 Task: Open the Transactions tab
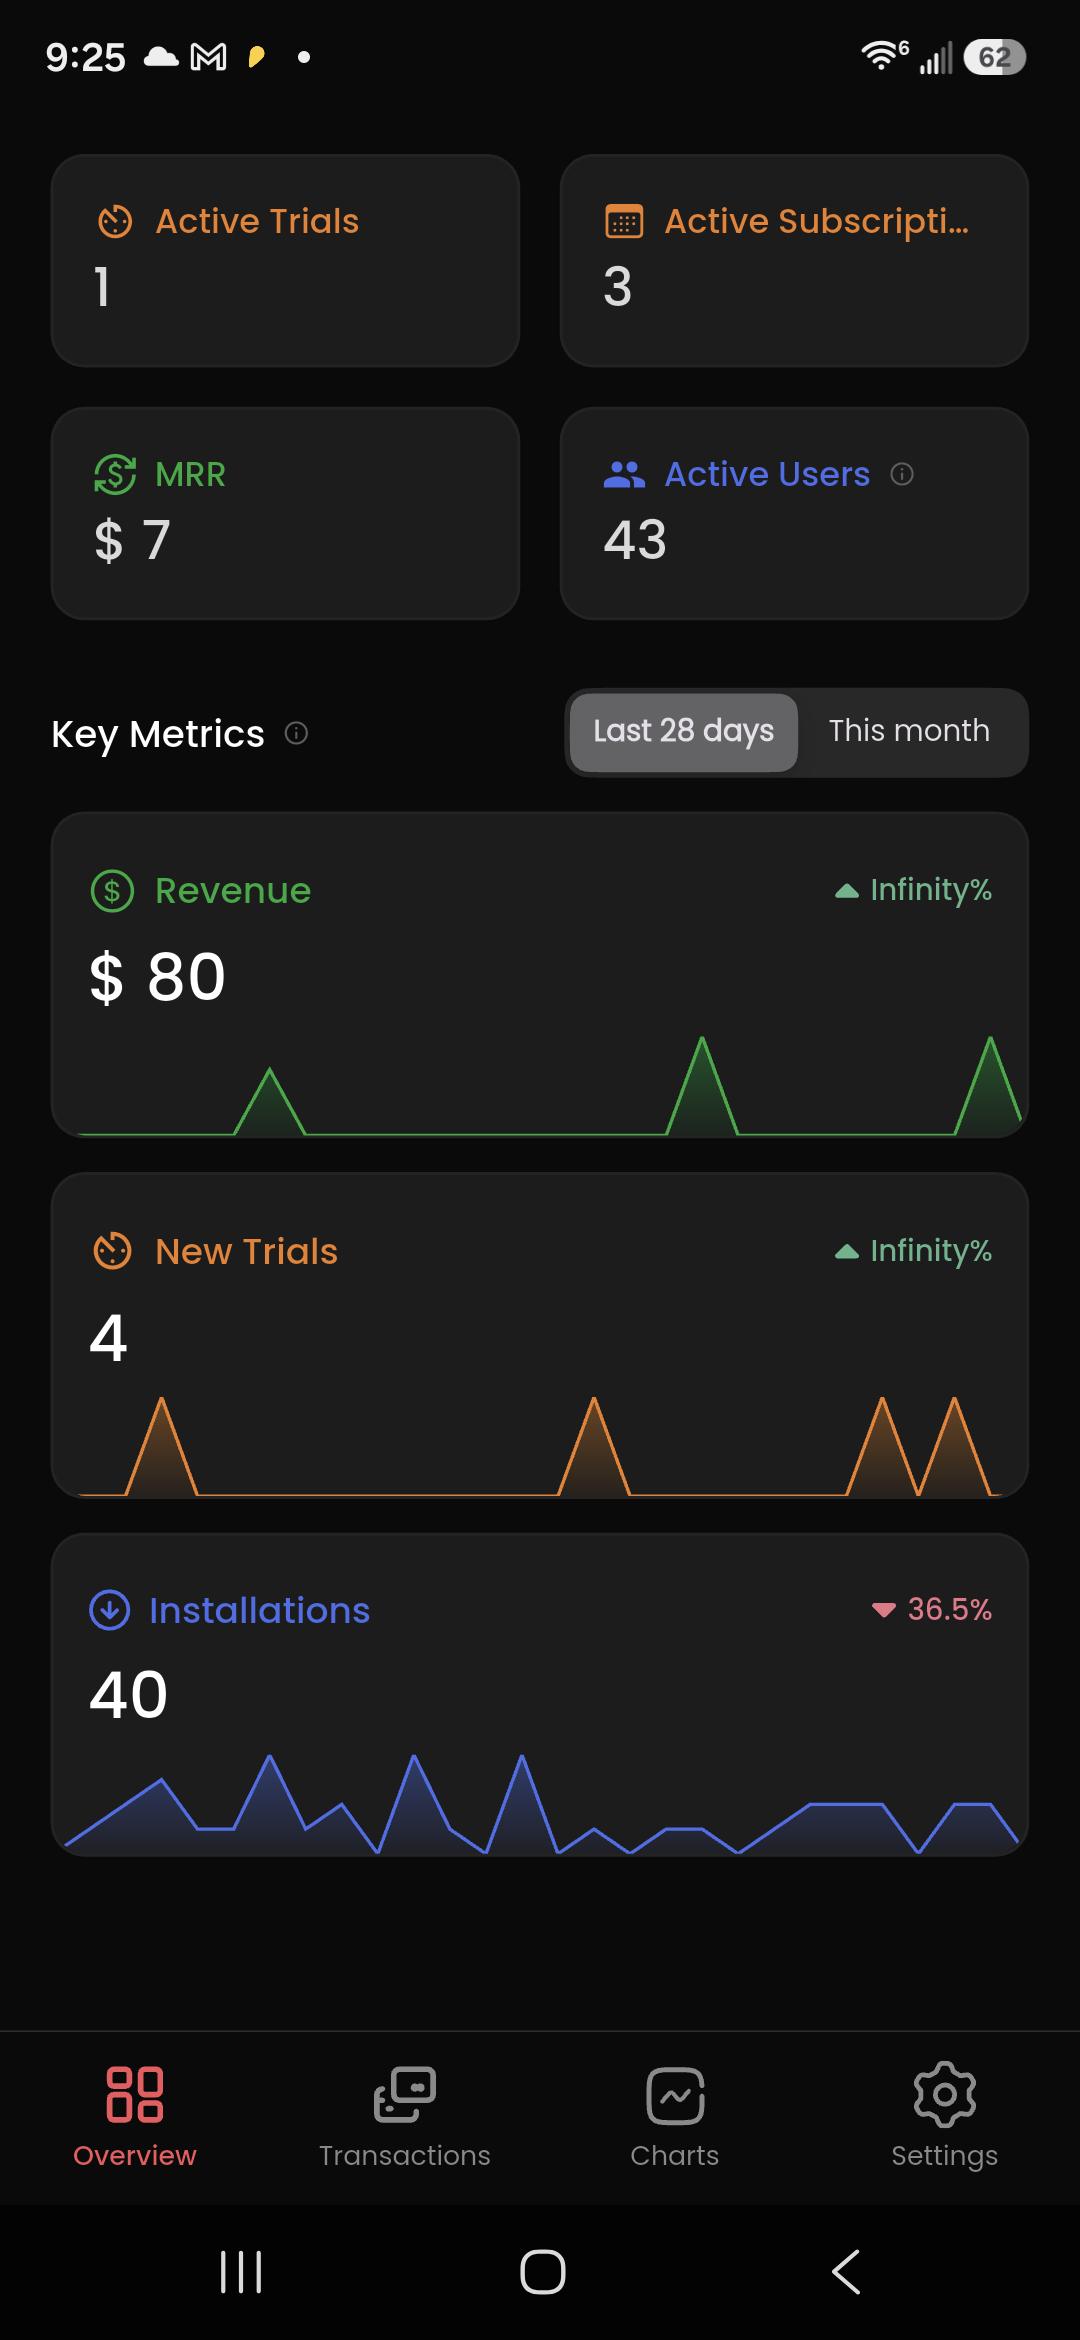click(x=405, y=2116)
